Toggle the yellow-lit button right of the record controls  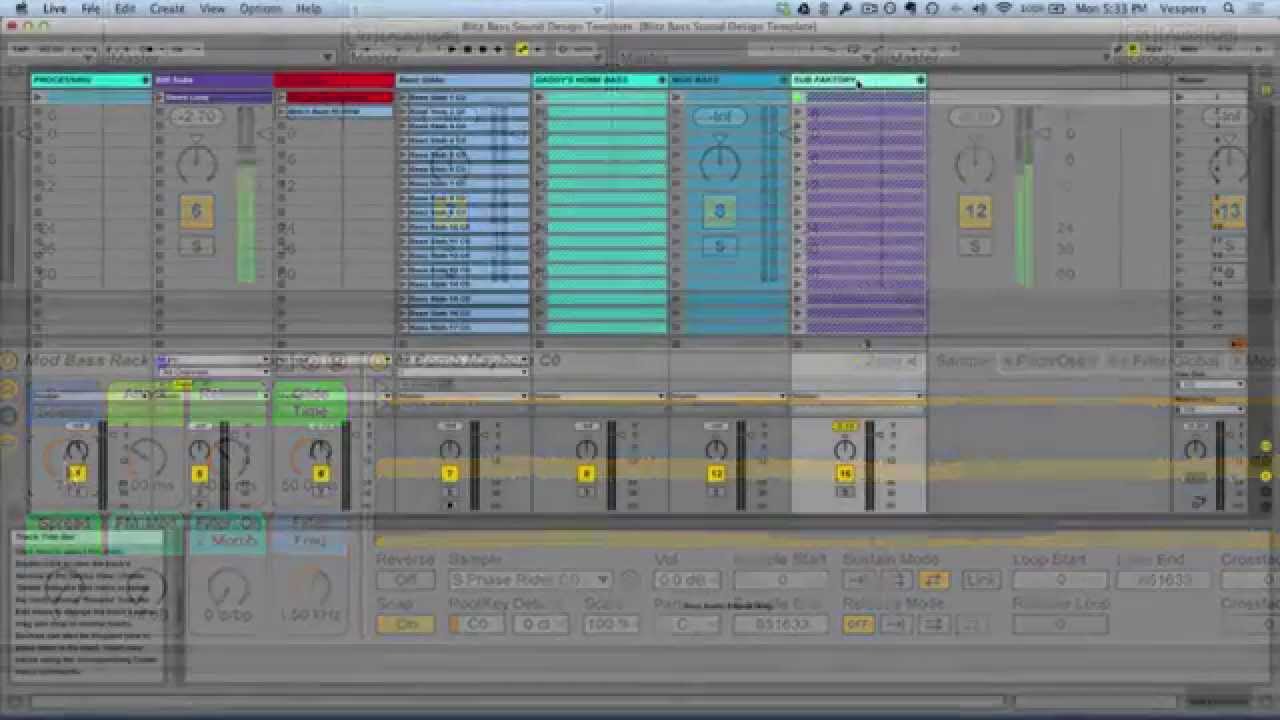pyautogui.click(x=522, y=48)
